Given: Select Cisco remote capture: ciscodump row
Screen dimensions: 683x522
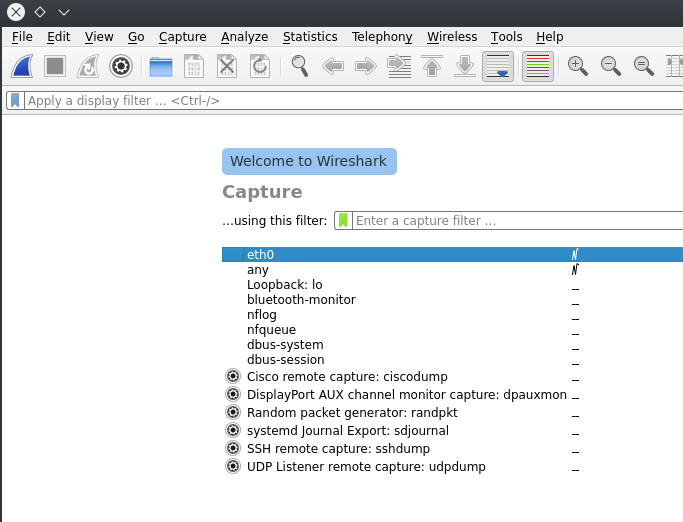Looking at the screenshot, I should (453, 376).
